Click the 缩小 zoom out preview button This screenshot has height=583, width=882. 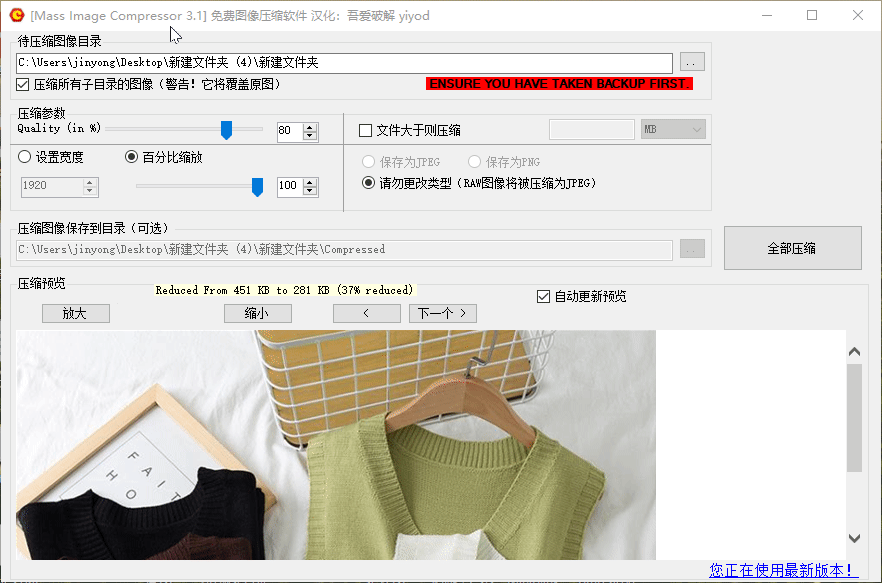tap(257, 312)
